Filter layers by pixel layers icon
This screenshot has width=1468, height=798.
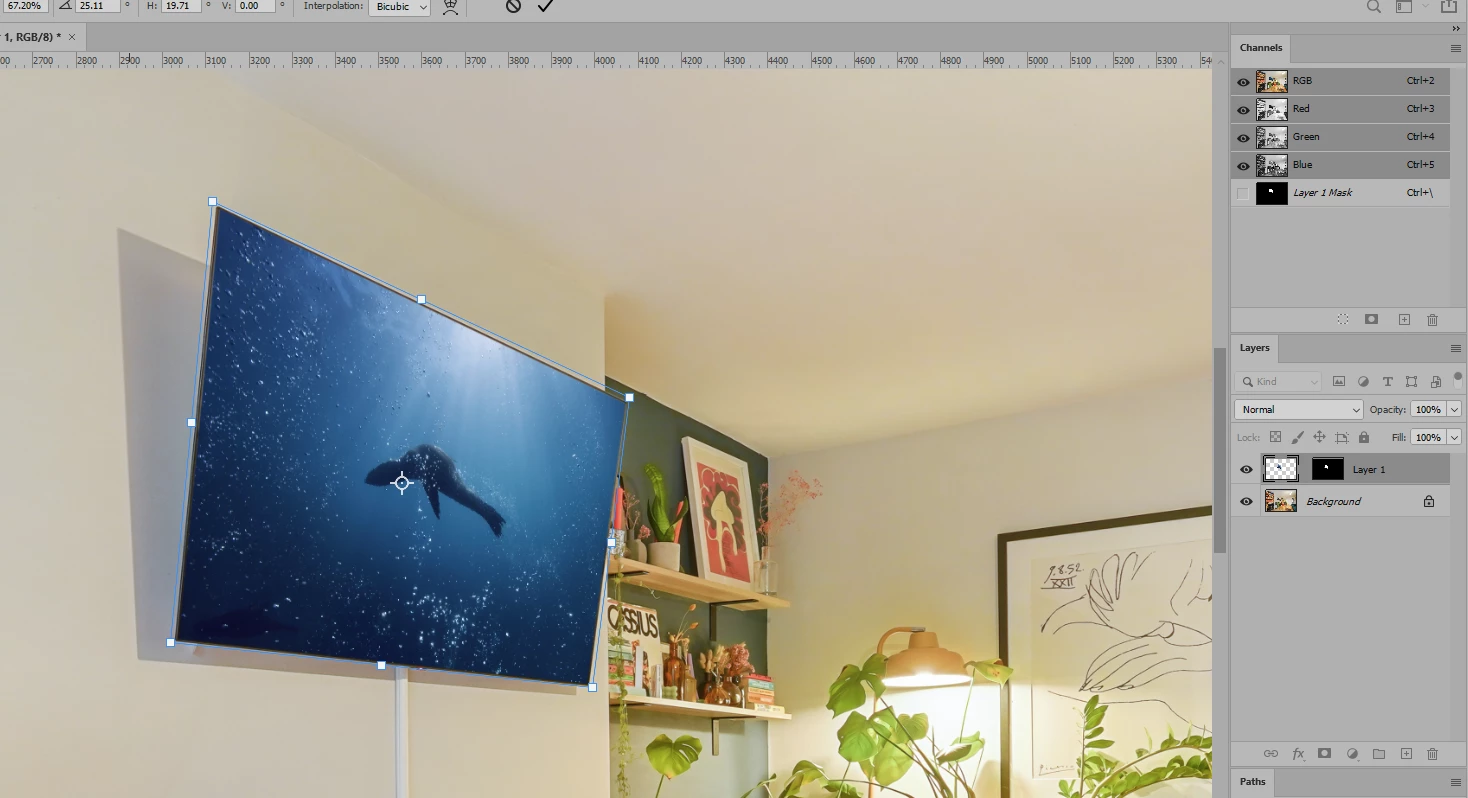[x=1339, y=382]
